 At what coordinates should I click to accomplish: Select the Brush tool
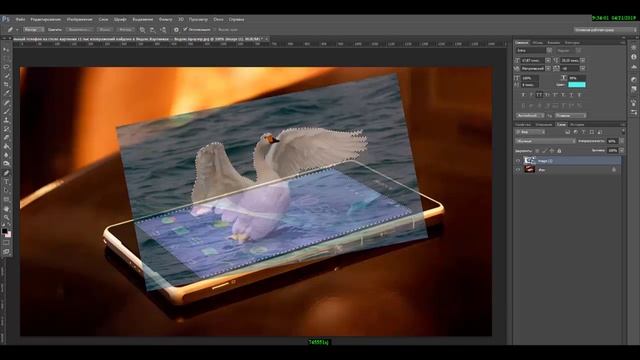point(6,111)
